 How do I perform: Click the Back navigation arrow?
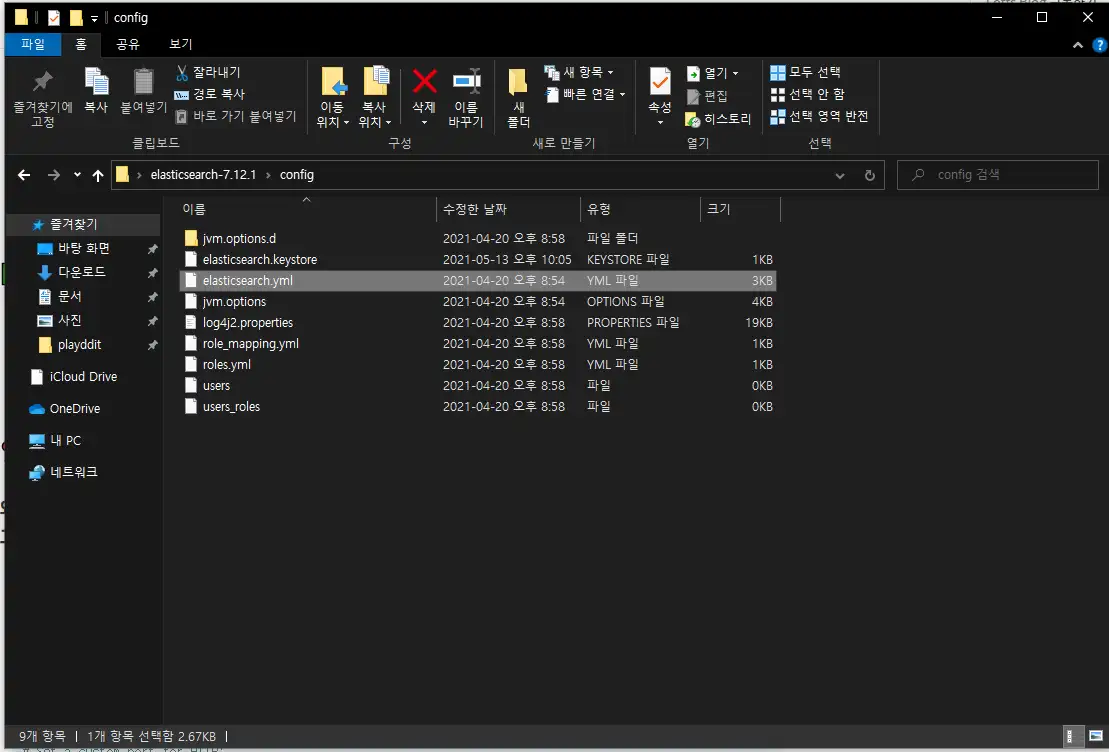[24, 175]
